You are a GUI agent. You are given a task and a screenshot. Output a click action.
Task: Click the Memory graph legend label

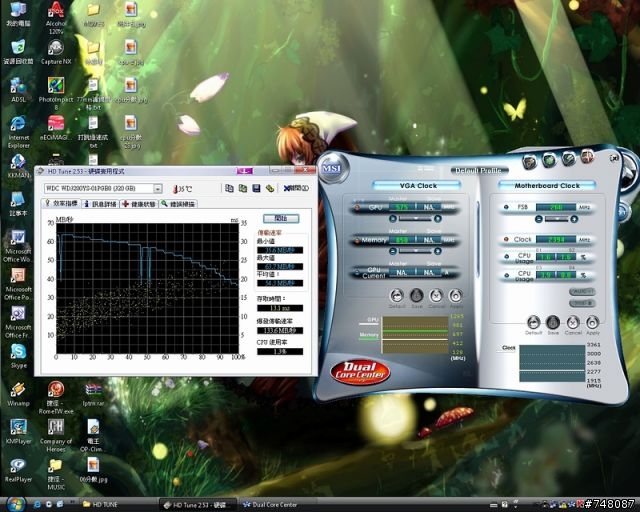coord(369,335)
